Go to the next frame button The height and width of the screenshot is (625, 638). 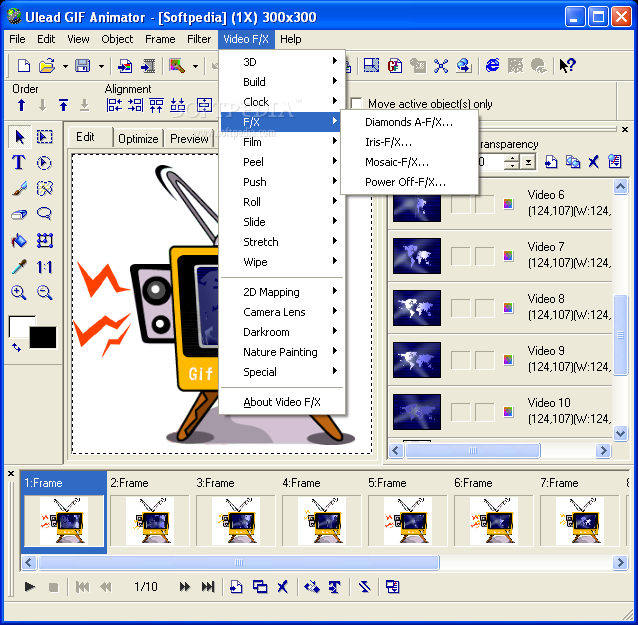coord(184,586)
